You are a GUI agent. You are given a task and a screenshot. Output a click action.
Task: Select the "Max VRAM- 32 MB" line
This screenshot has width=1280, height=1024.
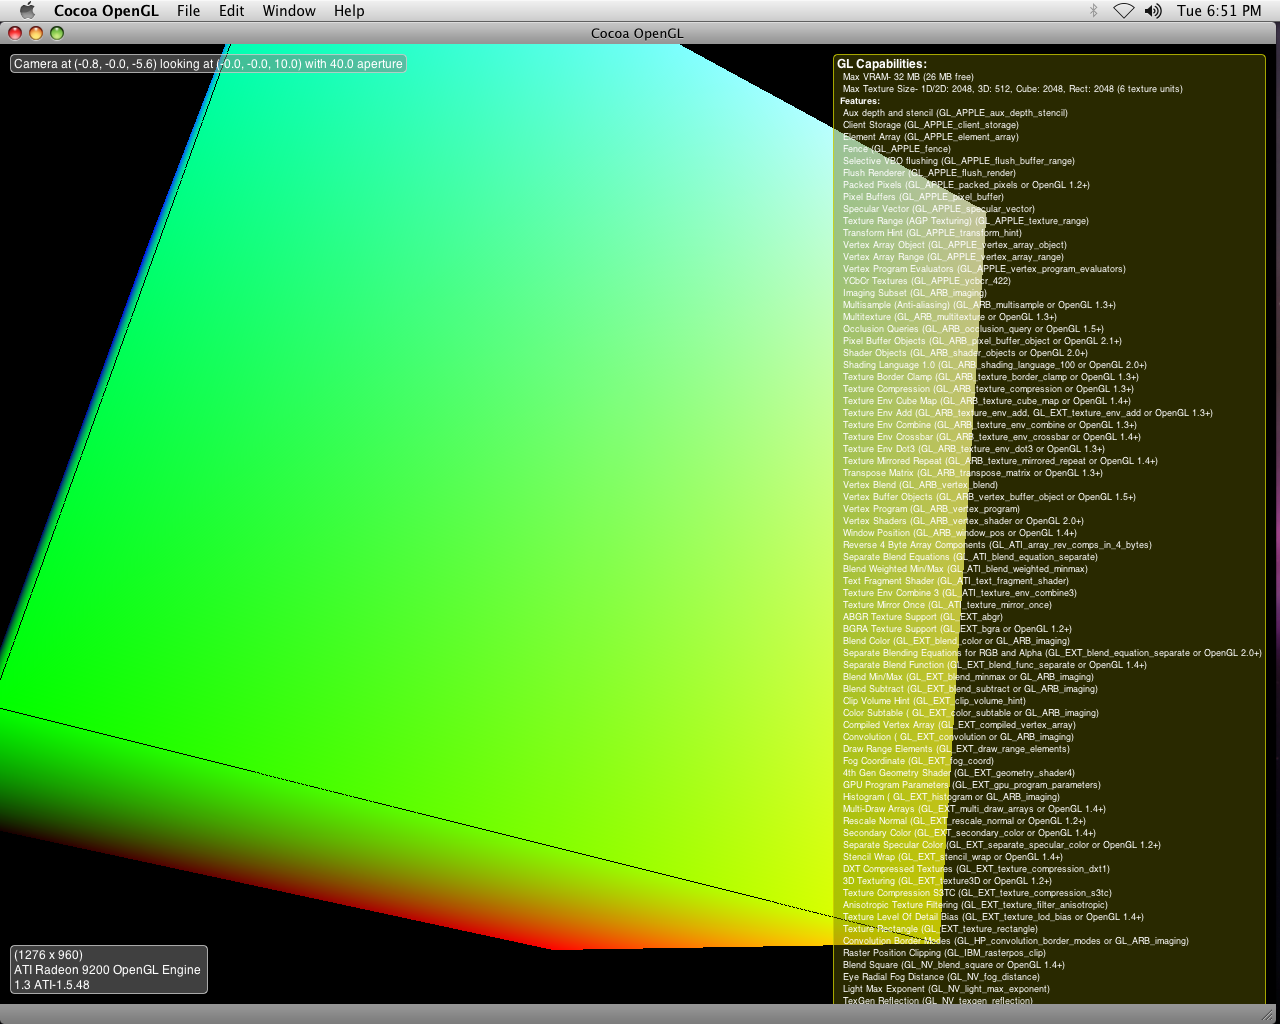click(908, 77)
